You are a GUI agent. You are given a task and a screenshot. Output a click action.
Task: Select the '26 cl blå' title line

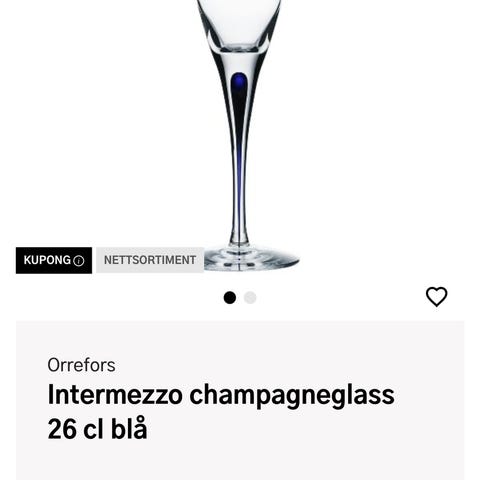pos(97,429)
